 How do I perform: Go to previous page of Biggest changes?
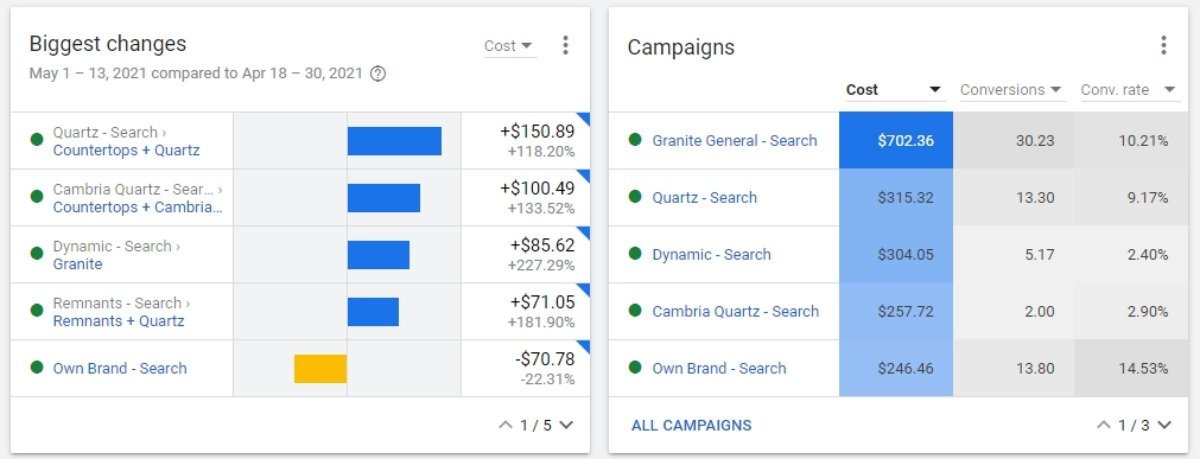pos(505,425)
